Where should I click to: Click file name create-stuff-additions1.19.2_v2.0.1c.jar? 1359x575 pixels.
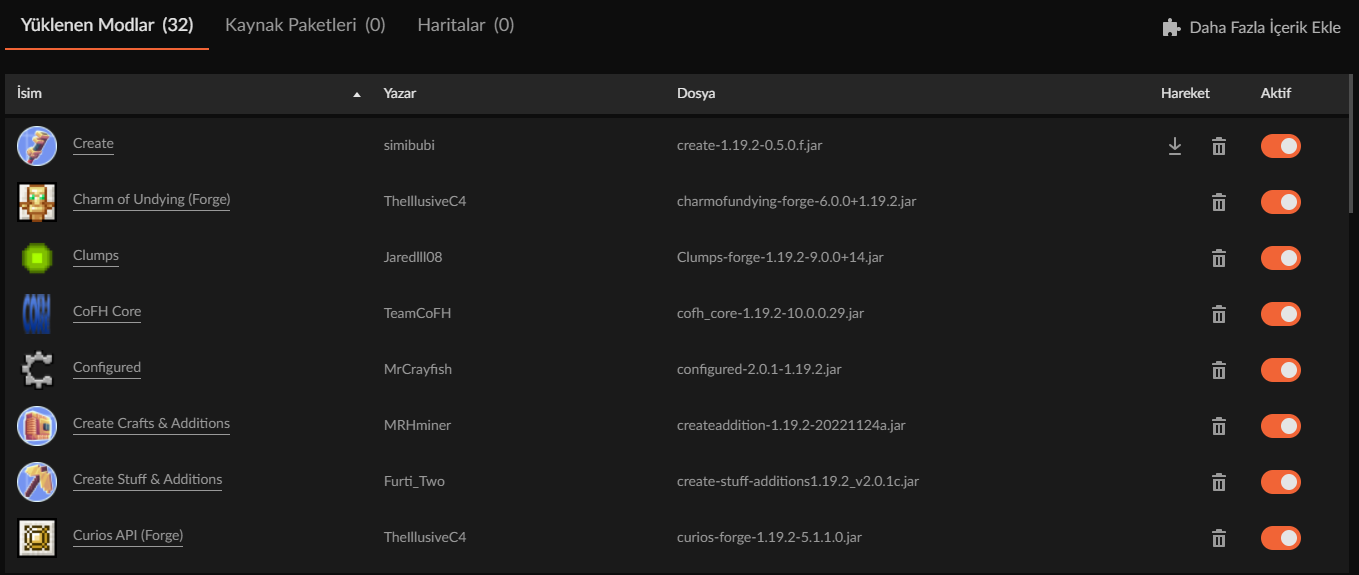click(798, 481)
